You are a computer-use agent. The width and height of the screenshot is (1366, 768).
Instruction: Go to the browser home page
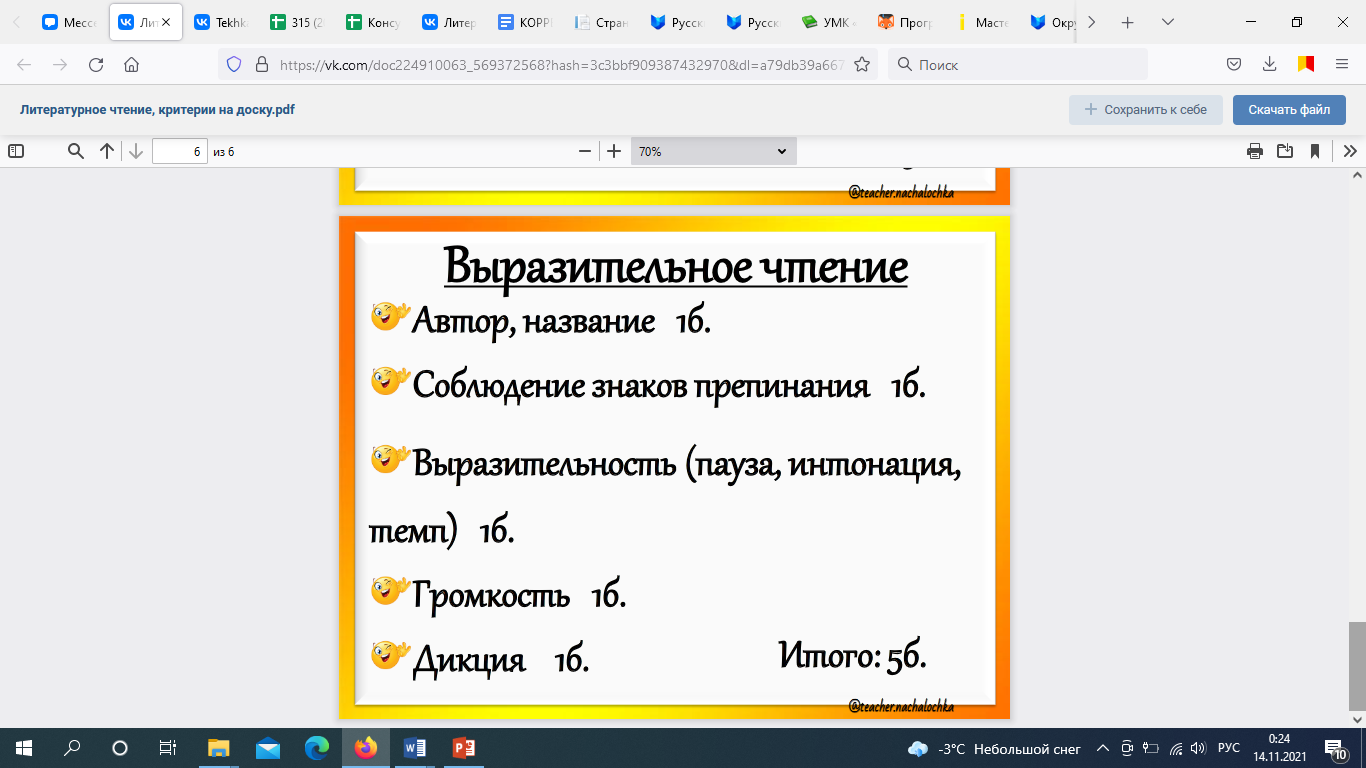(131, 65)
